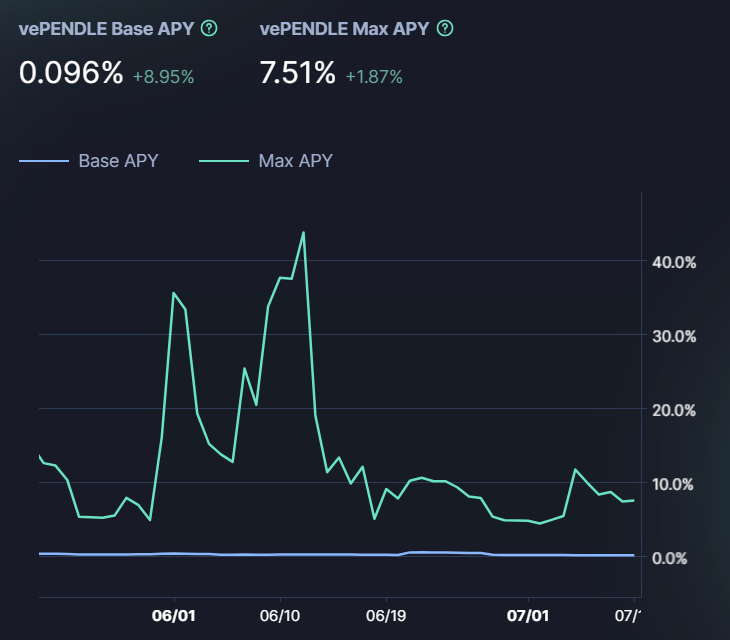Viewport: 730px width, 640px height.
Task: Click the 40.0% y-axis label
Action: point(674,263)
